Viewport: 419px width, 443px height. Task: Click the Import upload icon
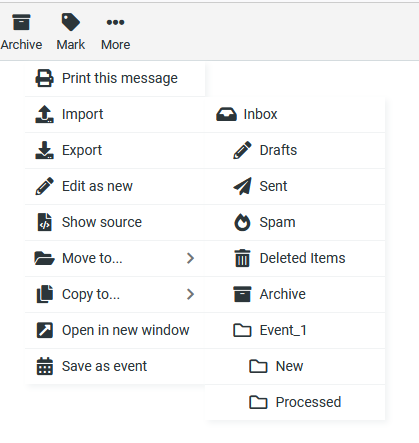tap(44, 114)
